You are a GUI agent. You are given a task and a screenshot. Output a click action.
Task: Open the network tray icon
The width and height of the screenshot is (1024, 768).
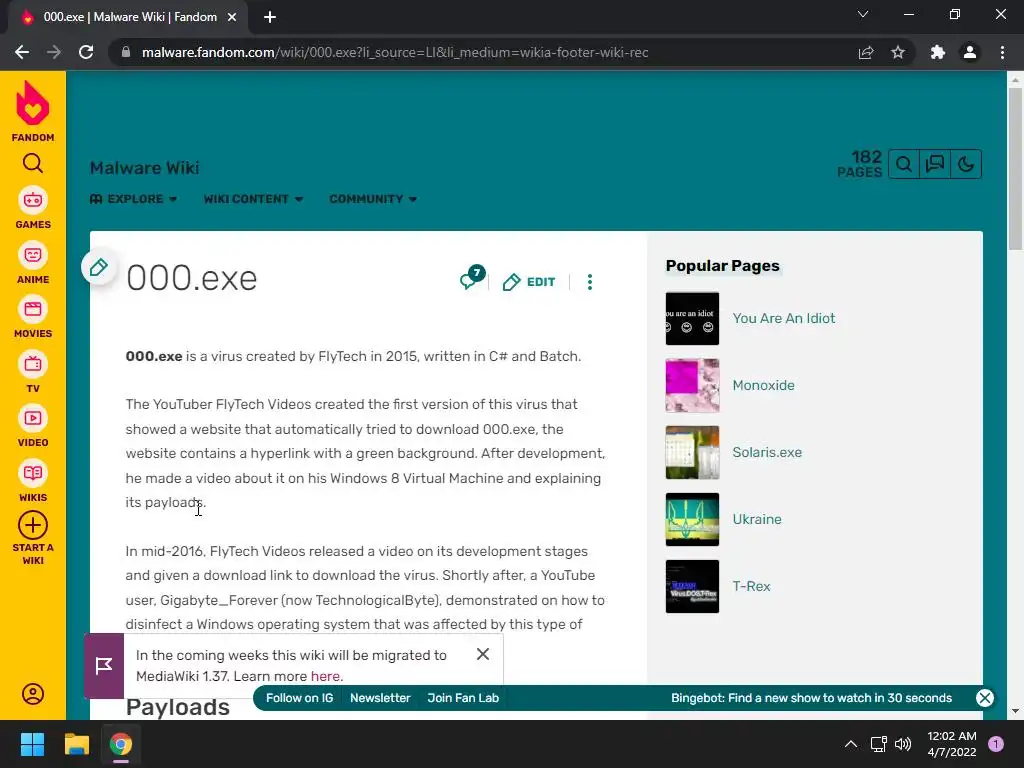(878, 744)
